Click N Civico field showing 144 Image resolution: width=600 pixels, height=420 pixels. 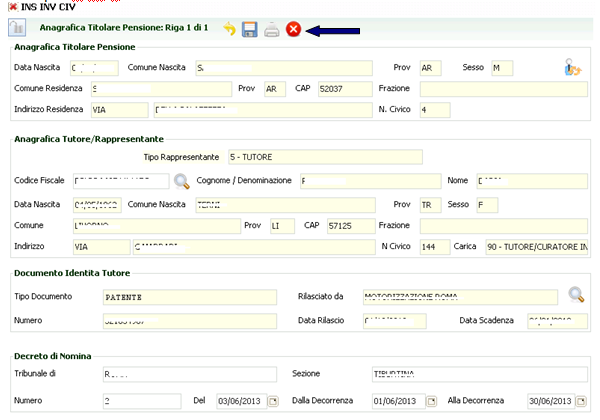click(435, 247)
